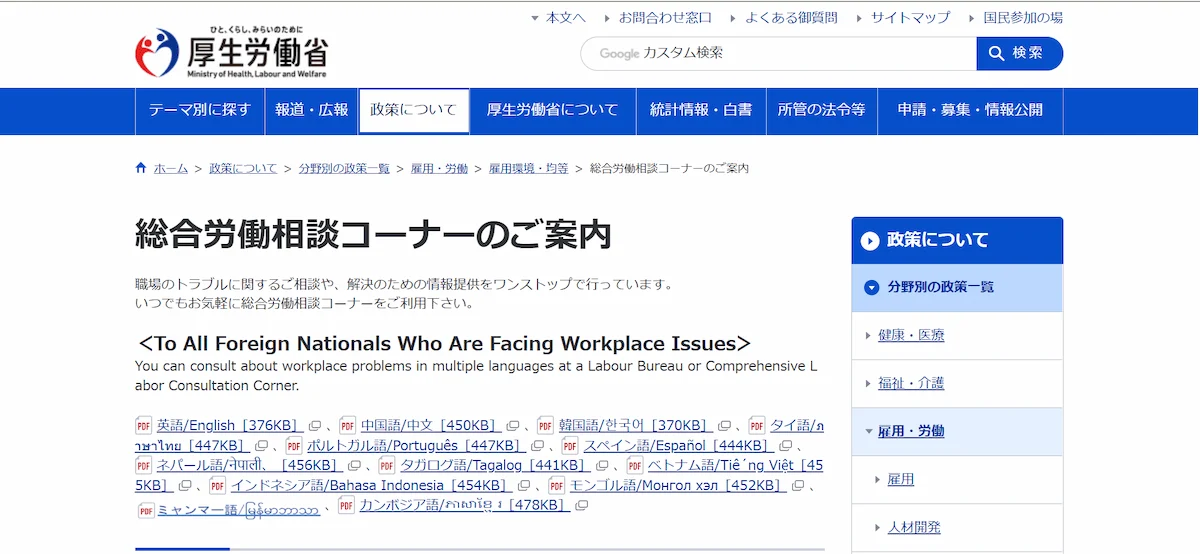Image resolution: width=1200 pixels, height=554 pixels.
Task: Click new-window icon after Tagalog PDF link
Action: coord(602,466)
